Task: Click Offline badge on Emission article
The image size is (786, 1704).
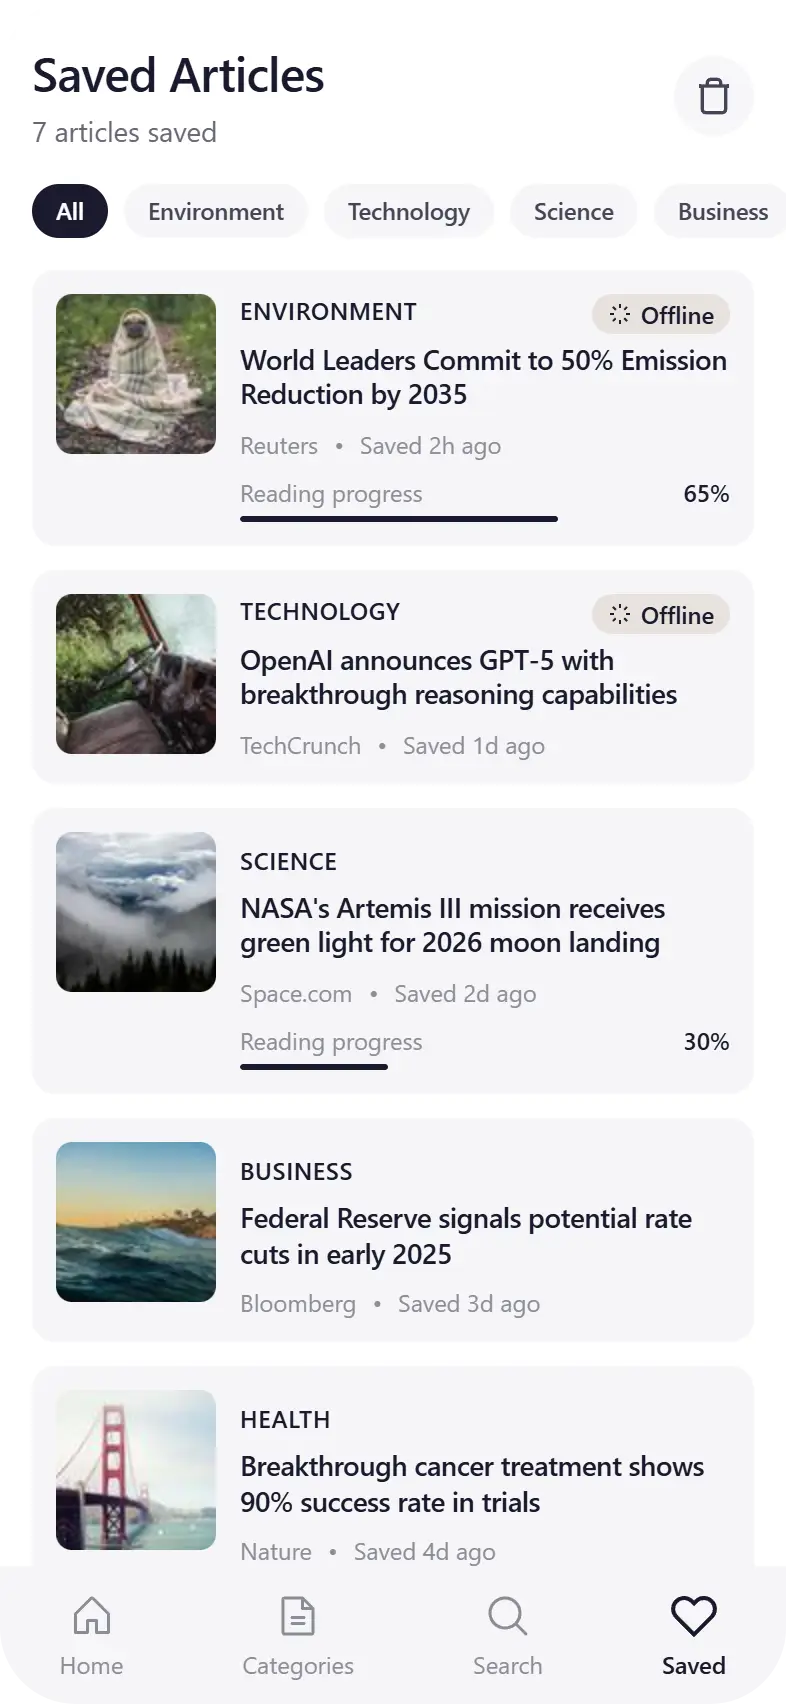Action: pyautogui.click(x=661, y=315)
